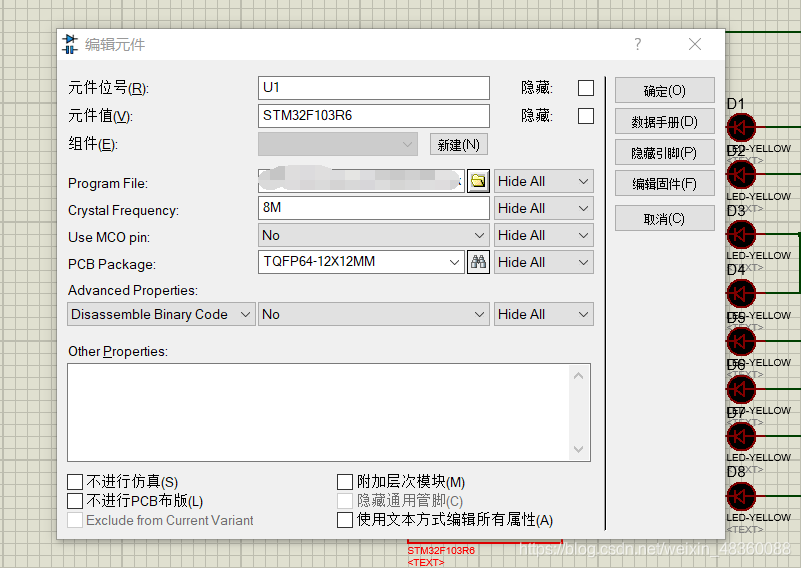The width and height of the screenshot is (801, 568).
Task: Click the PCB Package binoculars search icon
Action: [x=478, y=262]
